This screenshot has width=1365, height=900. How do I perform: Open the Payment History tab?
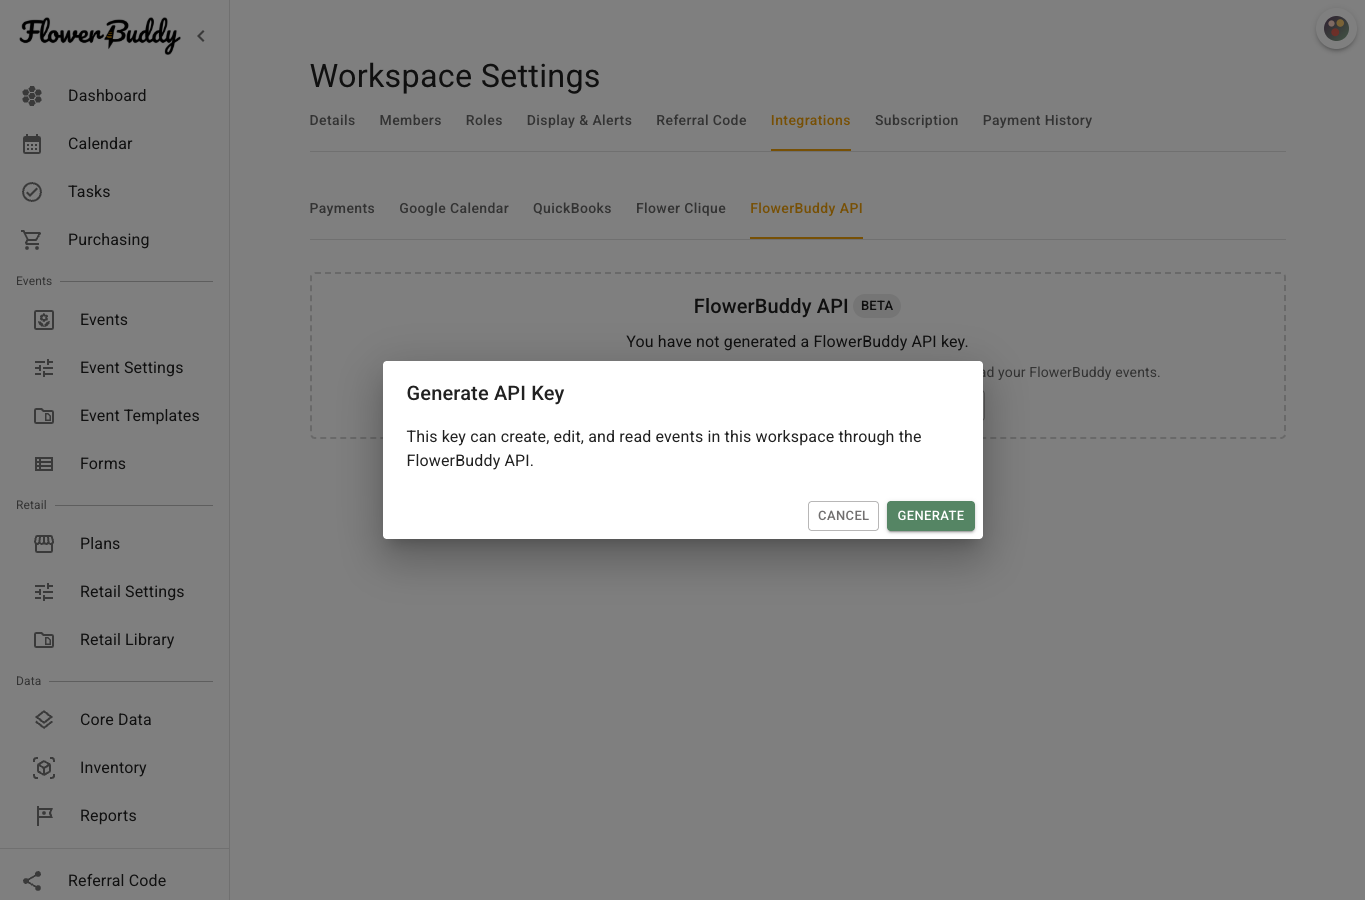(x=1037, y=121)
